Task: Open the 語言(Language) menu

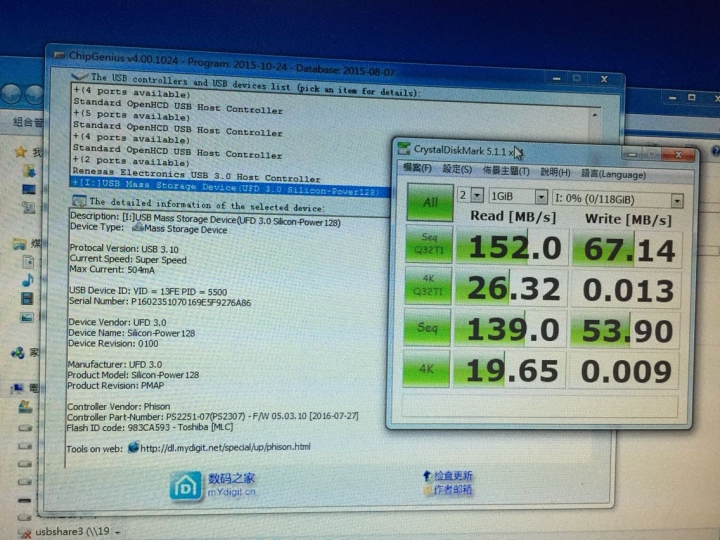Action: point(613,174)
